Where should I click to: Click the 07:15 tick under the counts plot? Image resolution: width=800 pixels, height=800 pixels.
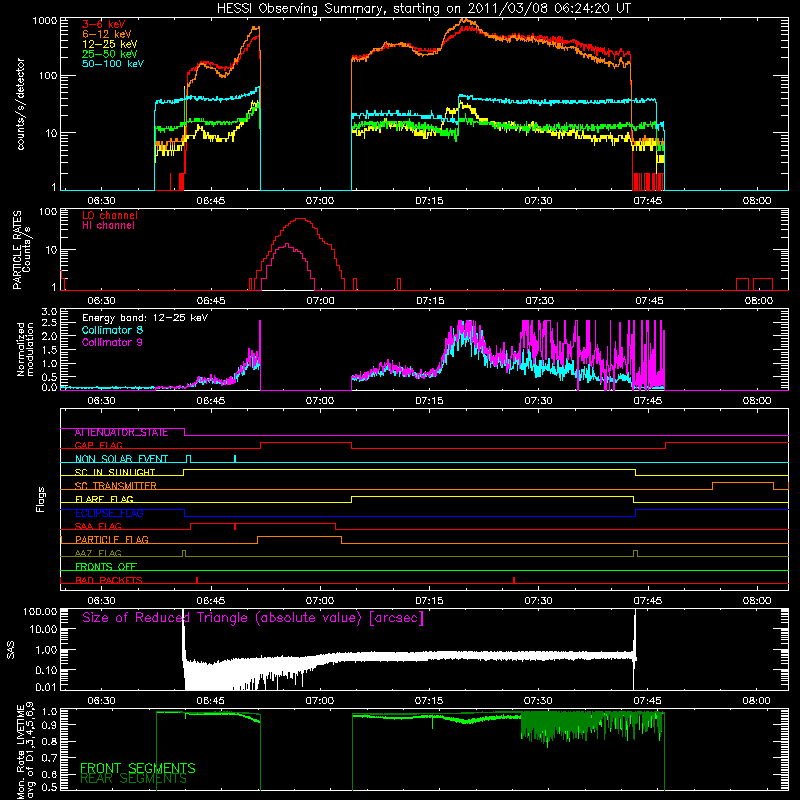429,201
